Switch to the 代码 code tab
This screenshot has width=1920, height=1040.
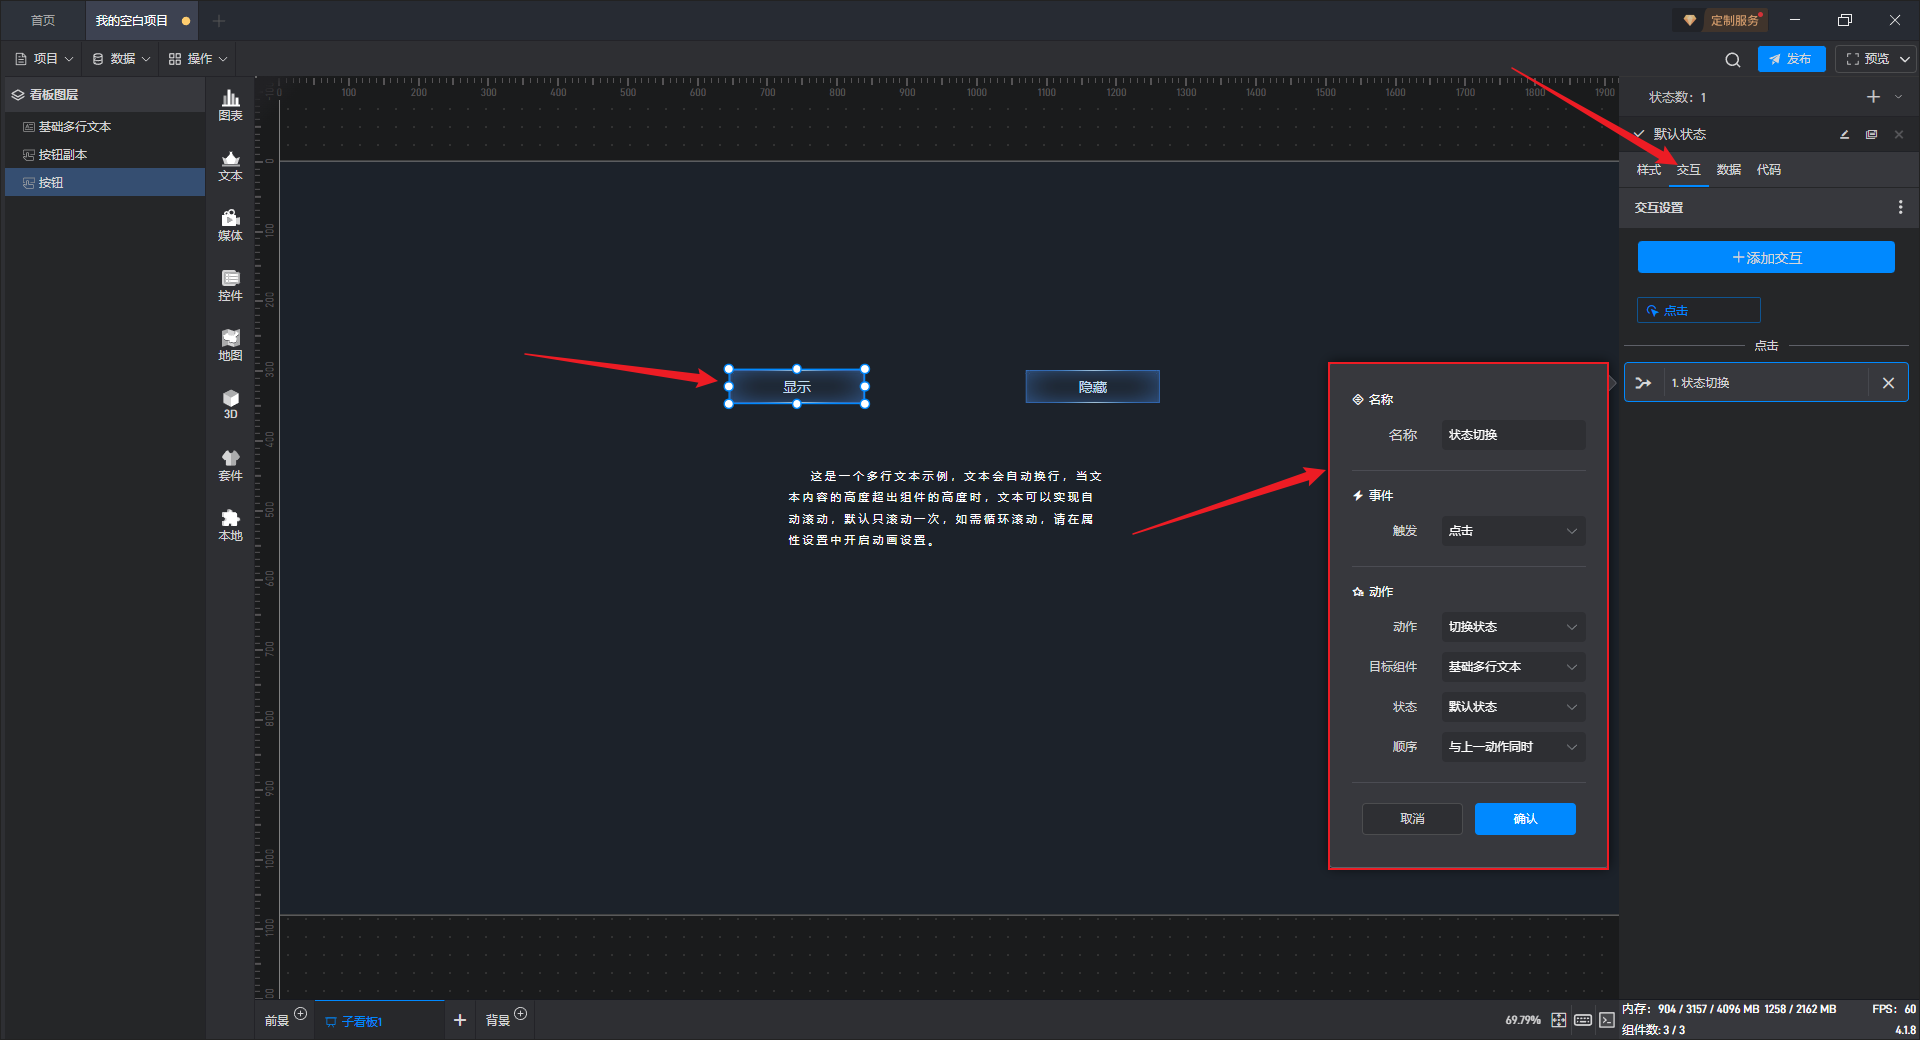click(1768, 170)
